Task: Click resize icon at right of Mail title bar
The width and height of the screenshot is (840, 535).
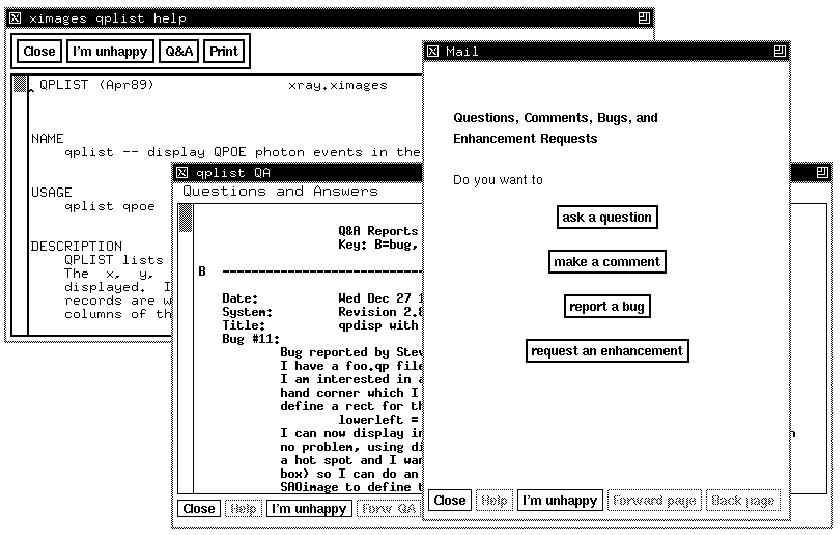Action: pyautogui.click(x=779, y=51)
